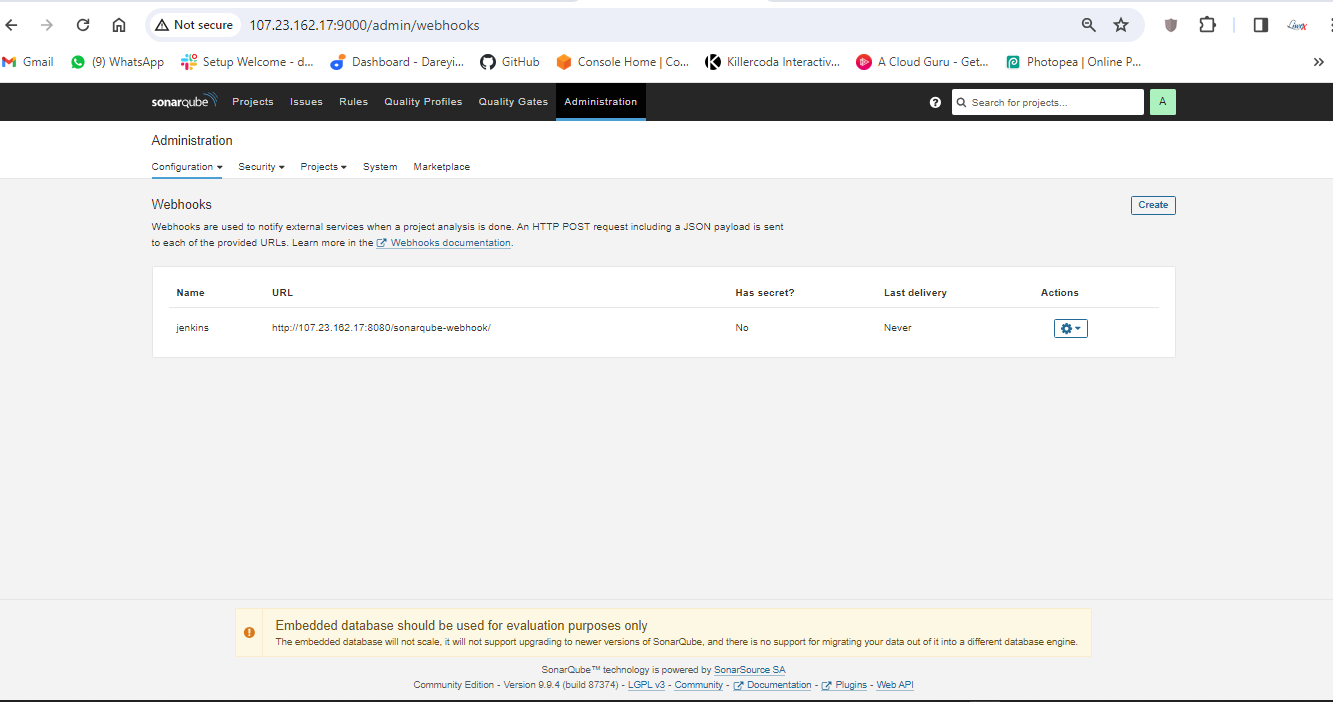This screenshot has width=1333, height=702.
Task: Click the SonarQube logo in navbar
Action: (184, 101)
